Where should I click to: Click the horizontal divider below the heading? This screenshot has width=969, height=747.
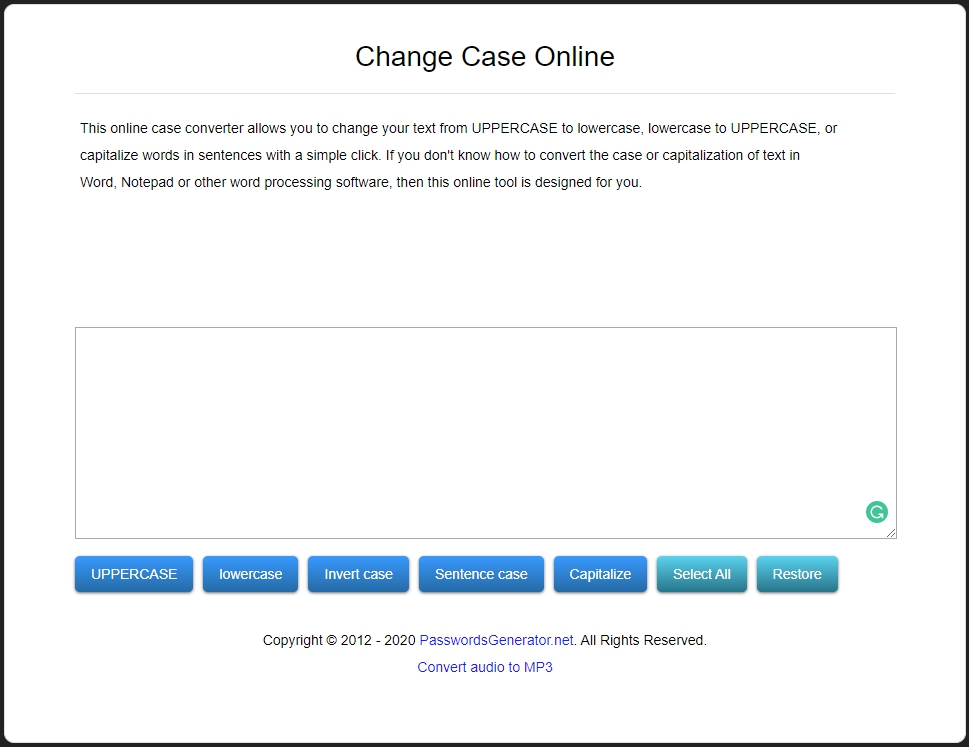tap(485, 93)
